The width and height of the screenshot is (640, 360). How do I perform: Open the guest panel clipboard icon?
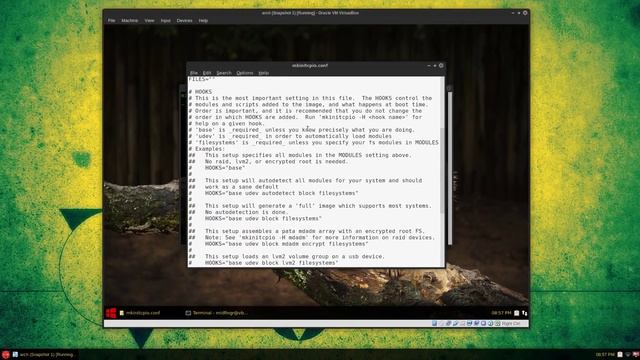point(516,313)
